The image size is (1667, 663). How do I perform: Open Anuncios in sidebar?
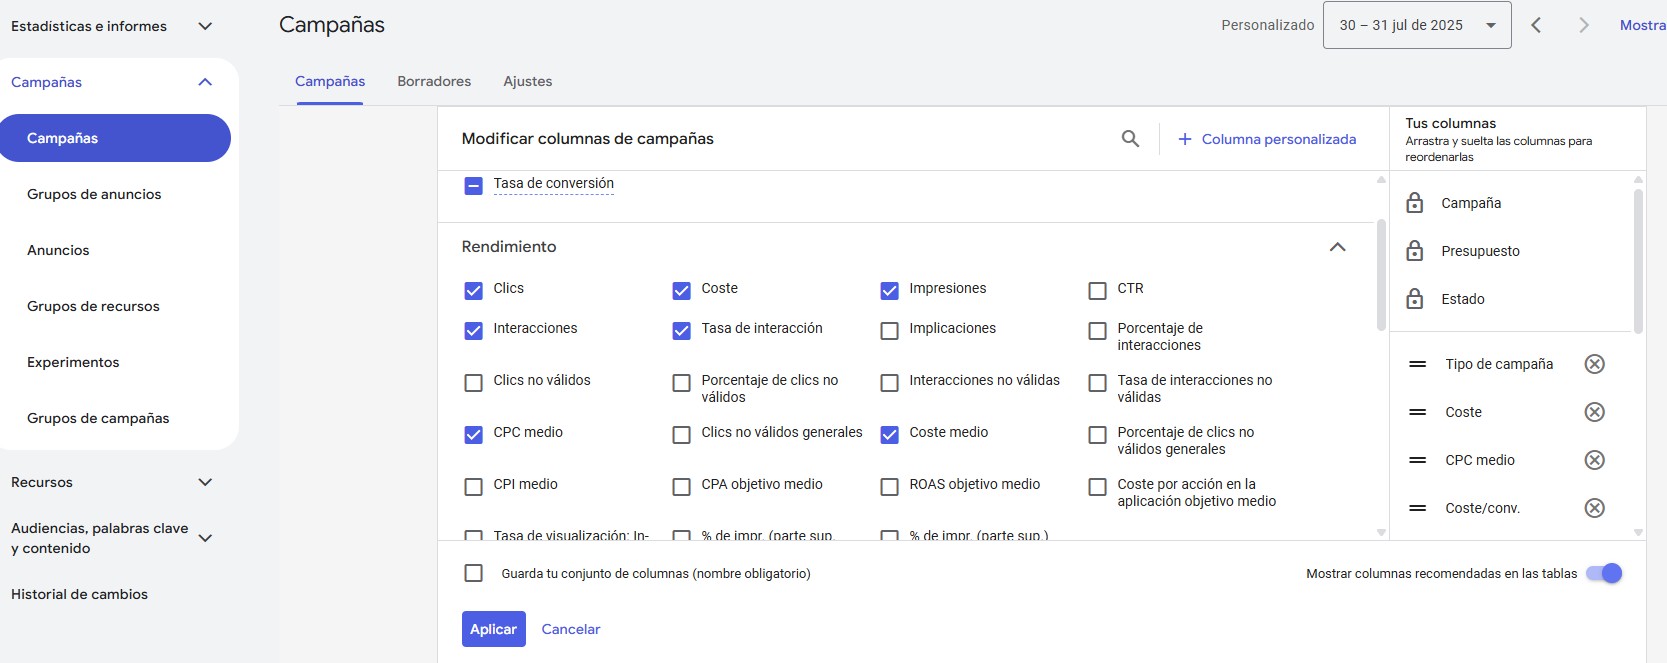[58, 250]
